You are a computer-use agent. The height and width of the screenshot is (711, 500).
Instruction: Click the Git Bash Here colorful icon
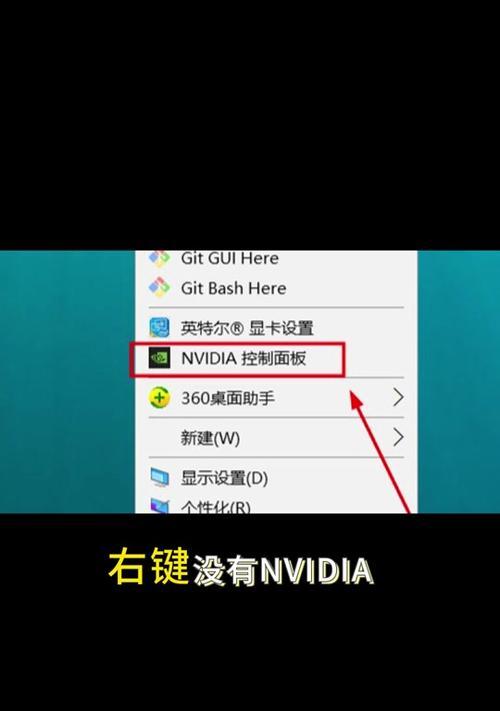pyautogui.click(x=160, y=287)
